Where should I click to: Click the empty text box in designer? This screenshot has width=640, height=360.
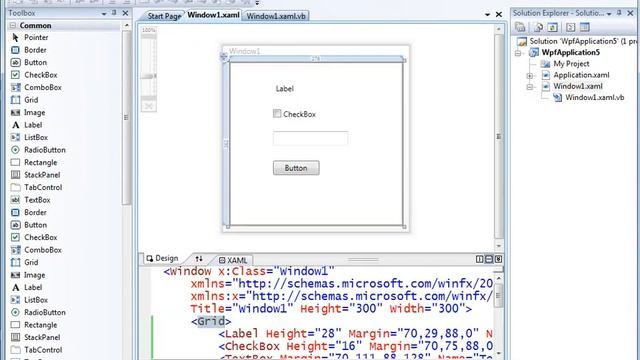pyautogui.click(x=310, y=138)
